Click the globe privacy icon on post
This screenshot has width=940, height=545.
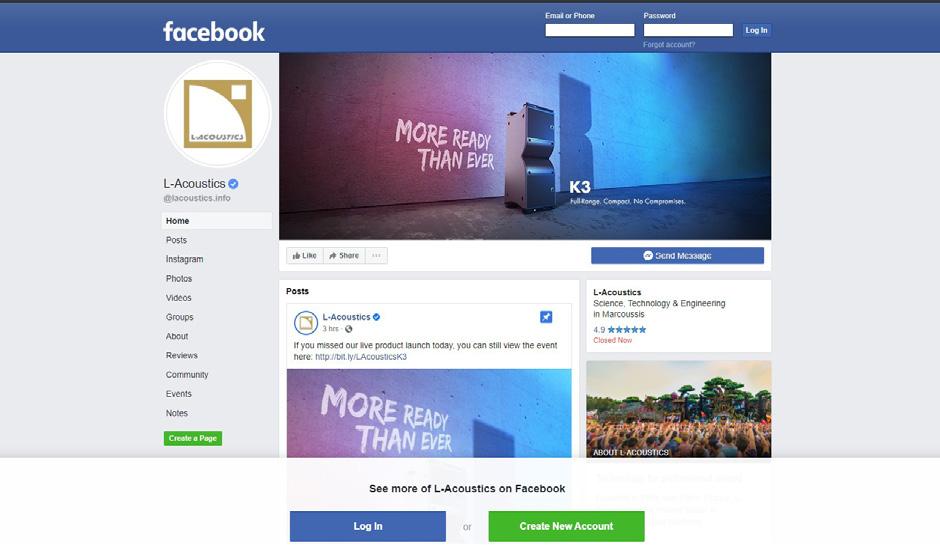[x=348, y=329]
